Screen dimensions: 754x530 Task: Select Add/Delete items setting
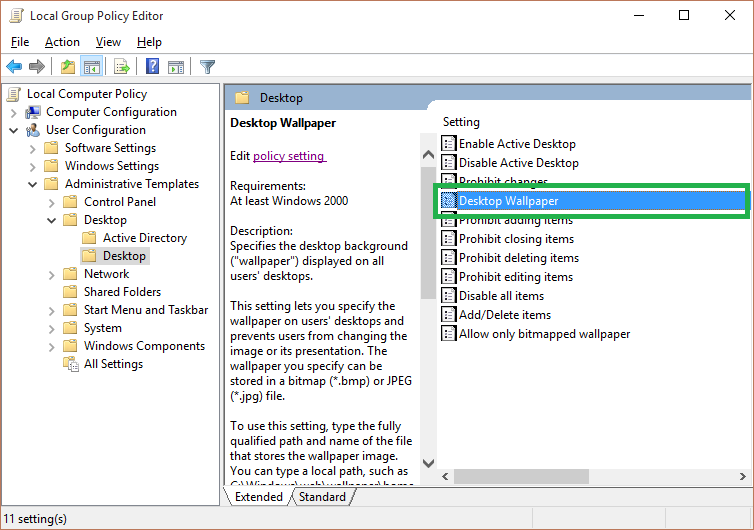[505, 315]
